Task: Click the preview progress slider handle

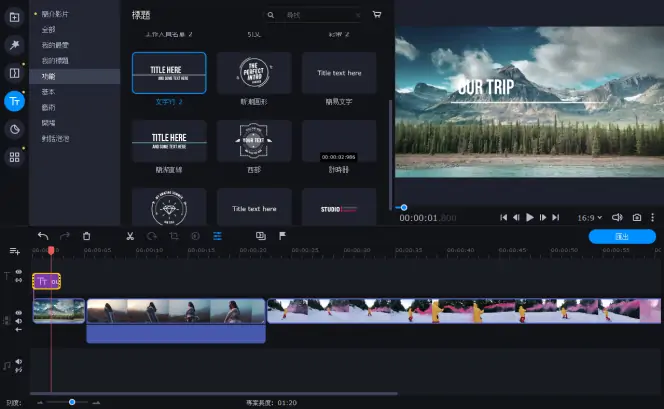Action: pyautogui.click(x=404, y=207)
